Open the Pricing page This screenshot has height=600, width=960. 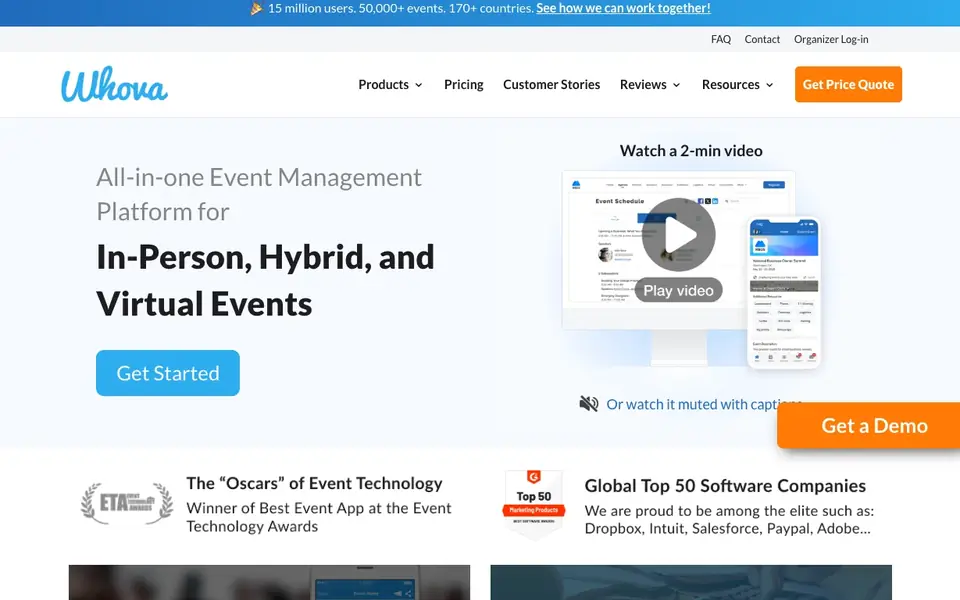463,84
